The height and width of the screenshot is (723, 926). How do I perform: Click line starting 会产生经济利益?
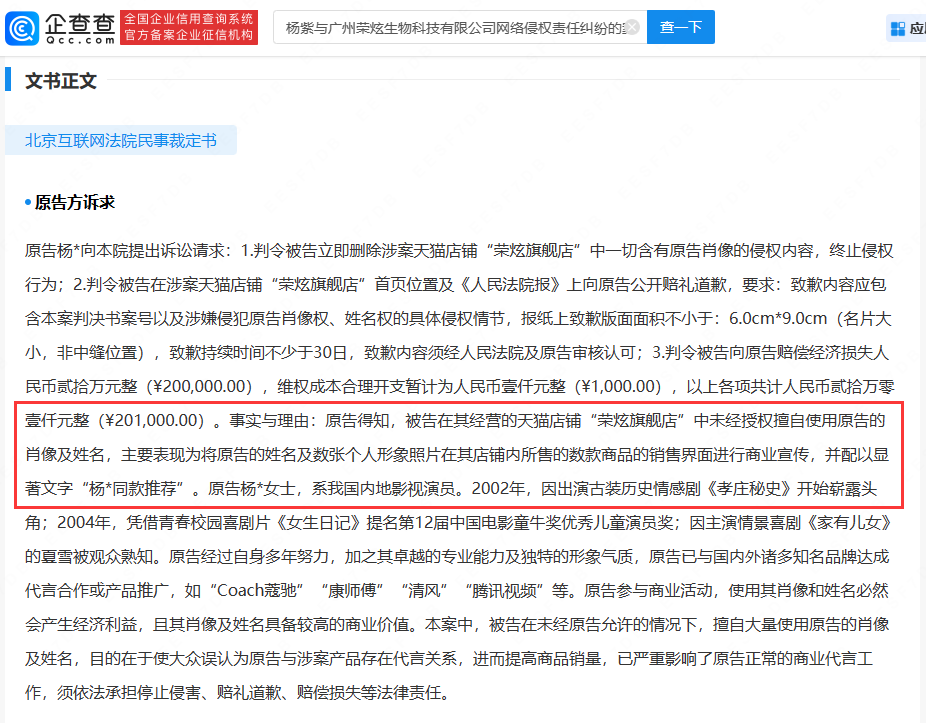point(457,625)
